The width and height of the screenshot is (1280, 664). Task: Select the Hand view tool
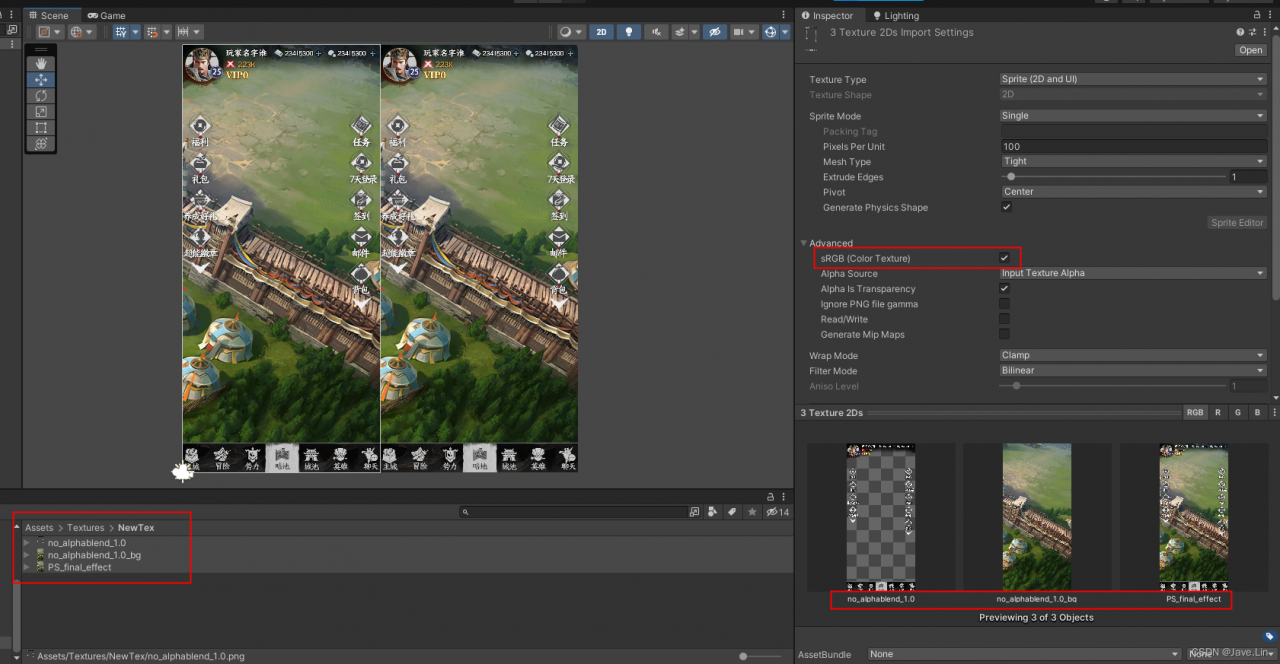tap(41, 63)
